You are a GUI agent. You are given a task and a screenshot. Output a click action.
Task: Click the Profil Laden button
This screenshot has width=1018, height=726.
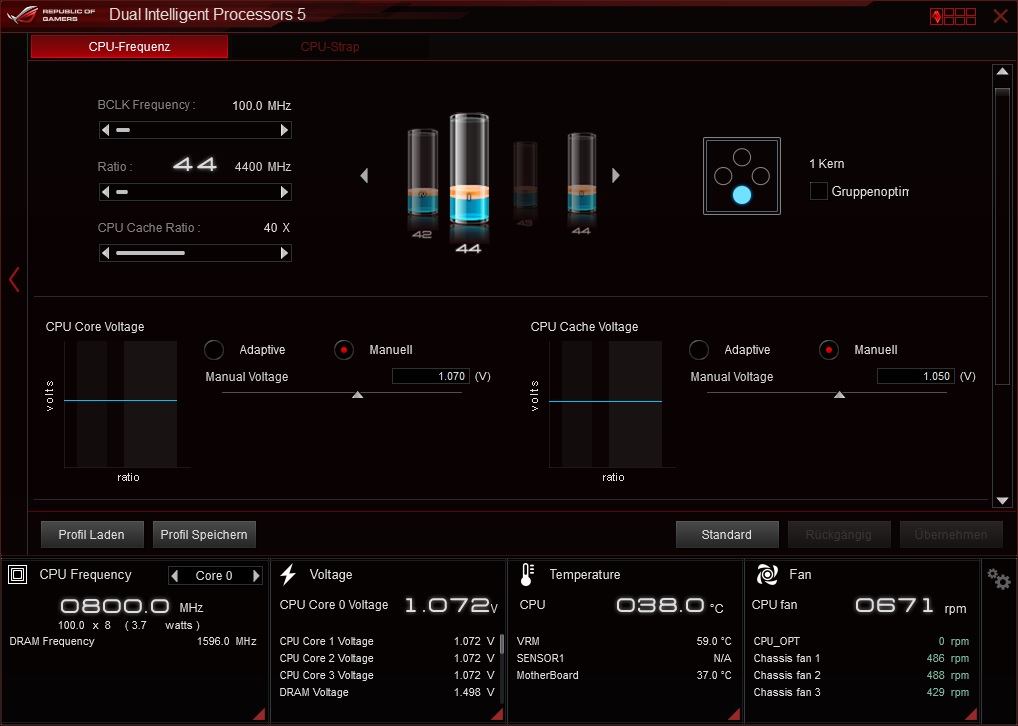pyautogui.click(x=92, y=534)
